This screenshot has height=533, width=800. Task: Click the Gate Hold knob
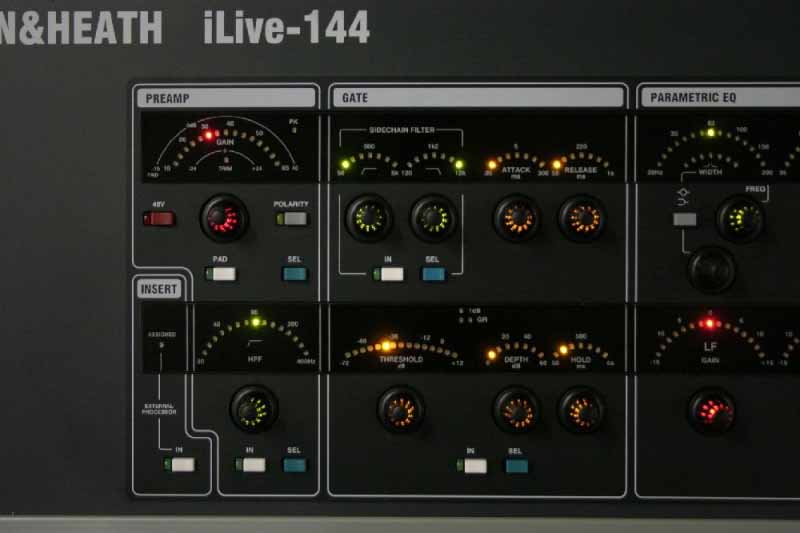pos(581,409)
